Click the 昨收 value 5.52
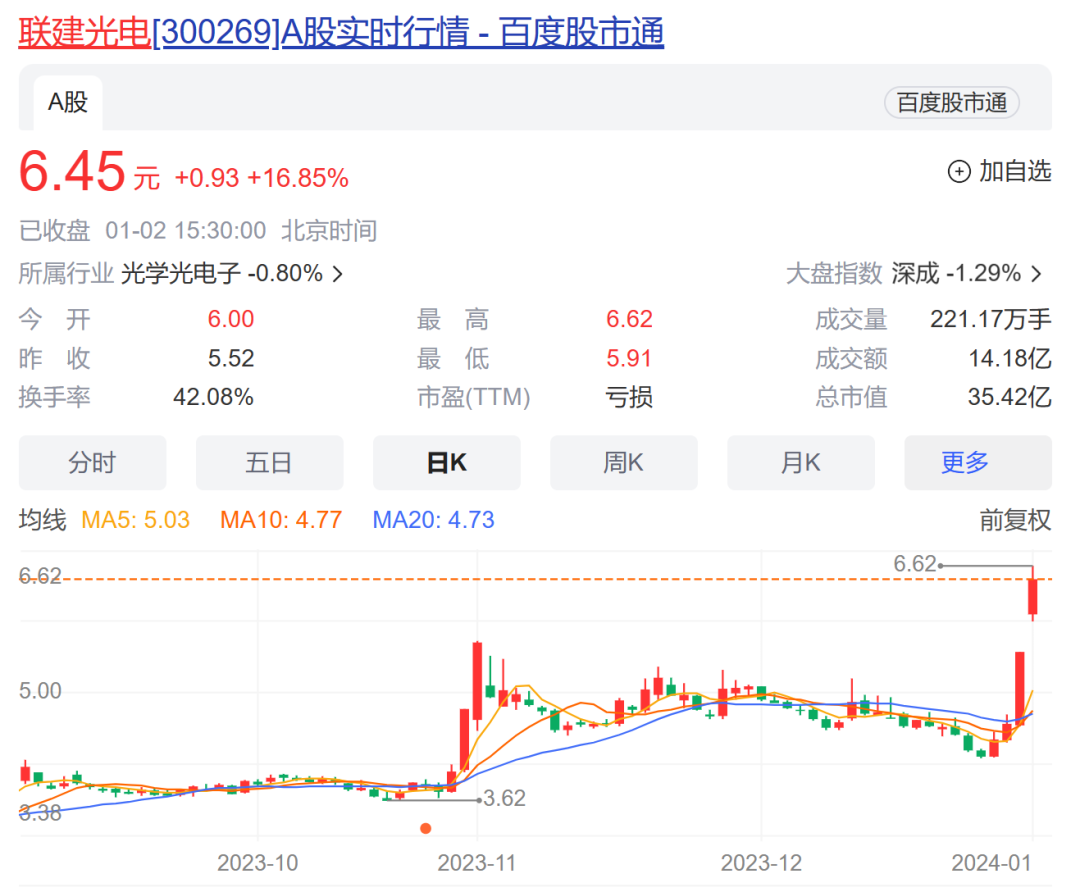Viewport: 1080px width, 892px height. (231, 358)
